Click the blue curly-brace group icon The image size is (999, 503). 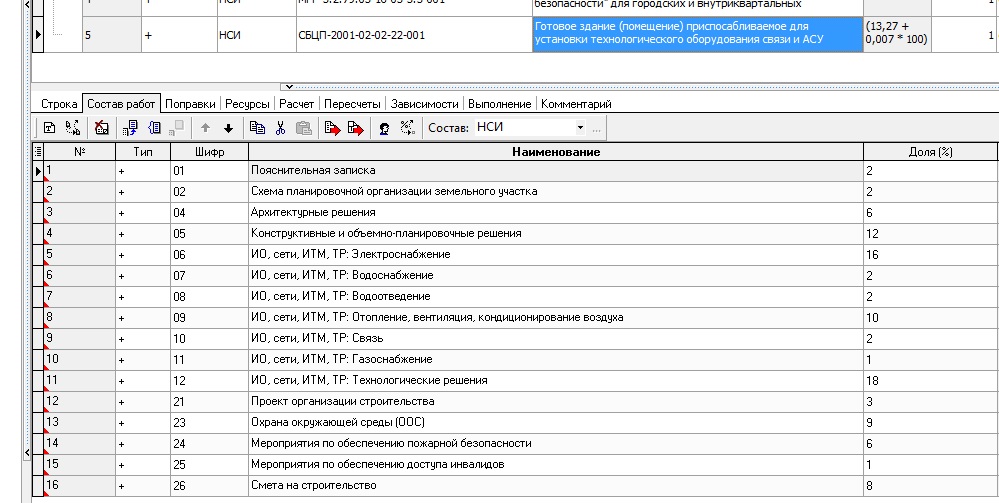coord(154,128)
